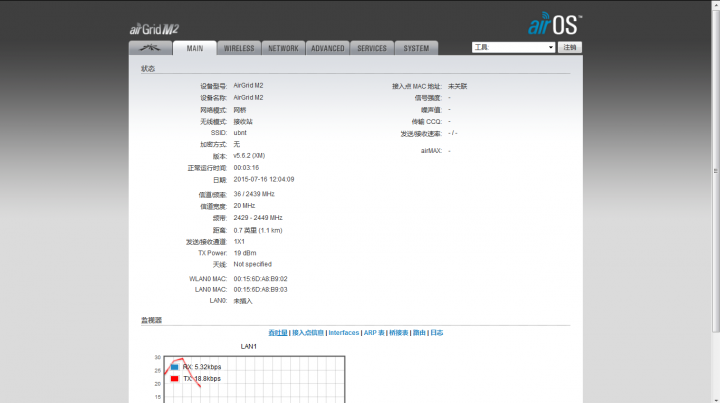The height and width of the screenshot is (403, 720).
Task: Select the SSID value ubnt
Action: click(240, 133)
